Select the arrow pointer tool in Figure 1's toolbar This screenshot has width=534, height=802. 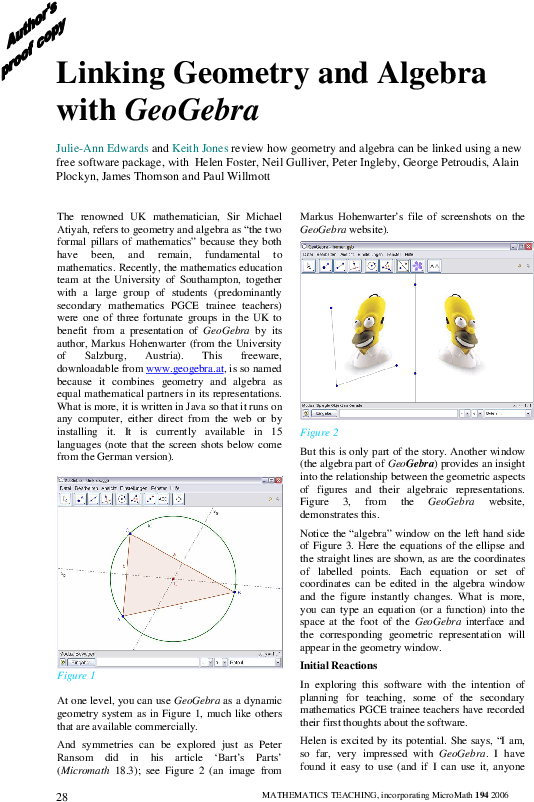65,499
